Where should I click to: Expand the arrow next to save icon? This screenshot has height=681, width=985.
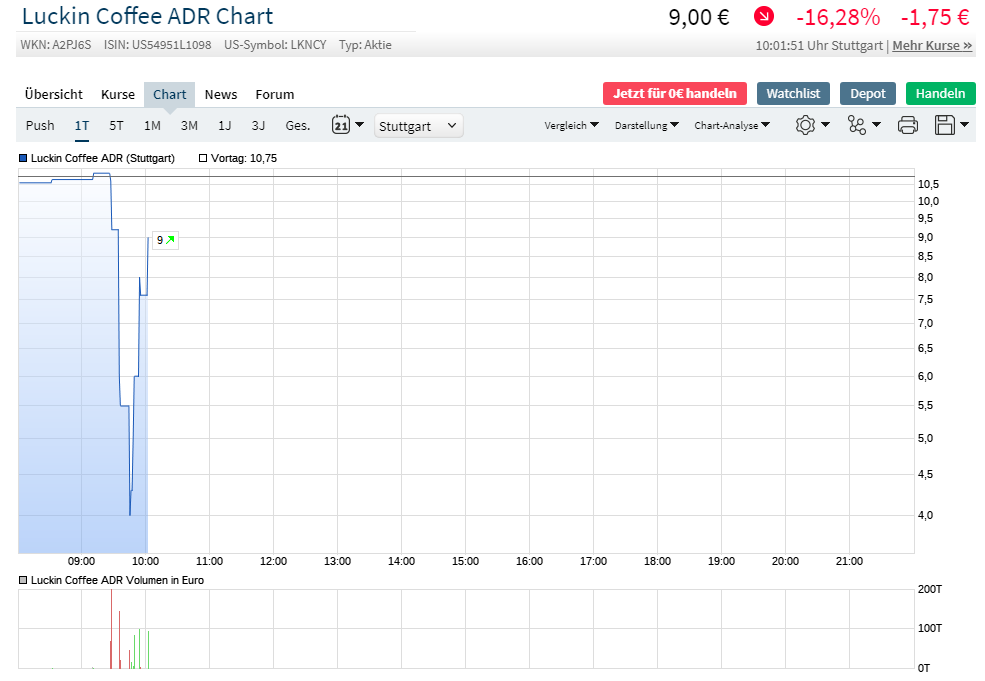point(964,124)
